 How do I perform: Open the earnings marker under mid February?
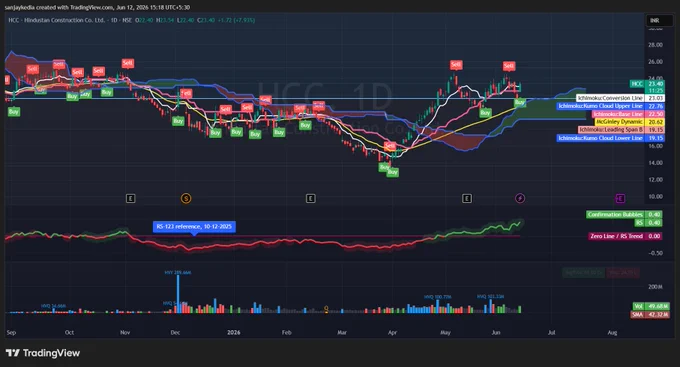click(311, 198)
